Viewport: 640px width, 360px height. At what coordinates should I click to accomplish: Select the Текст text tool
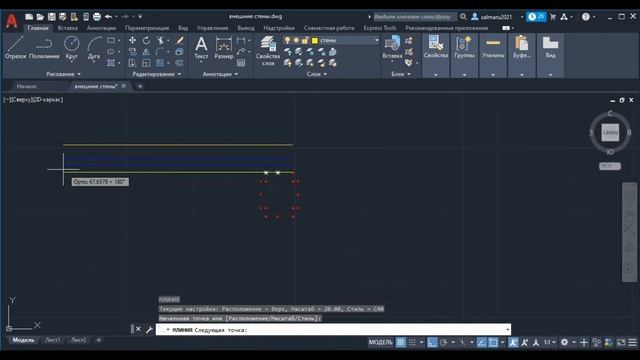tap(201, 48)
